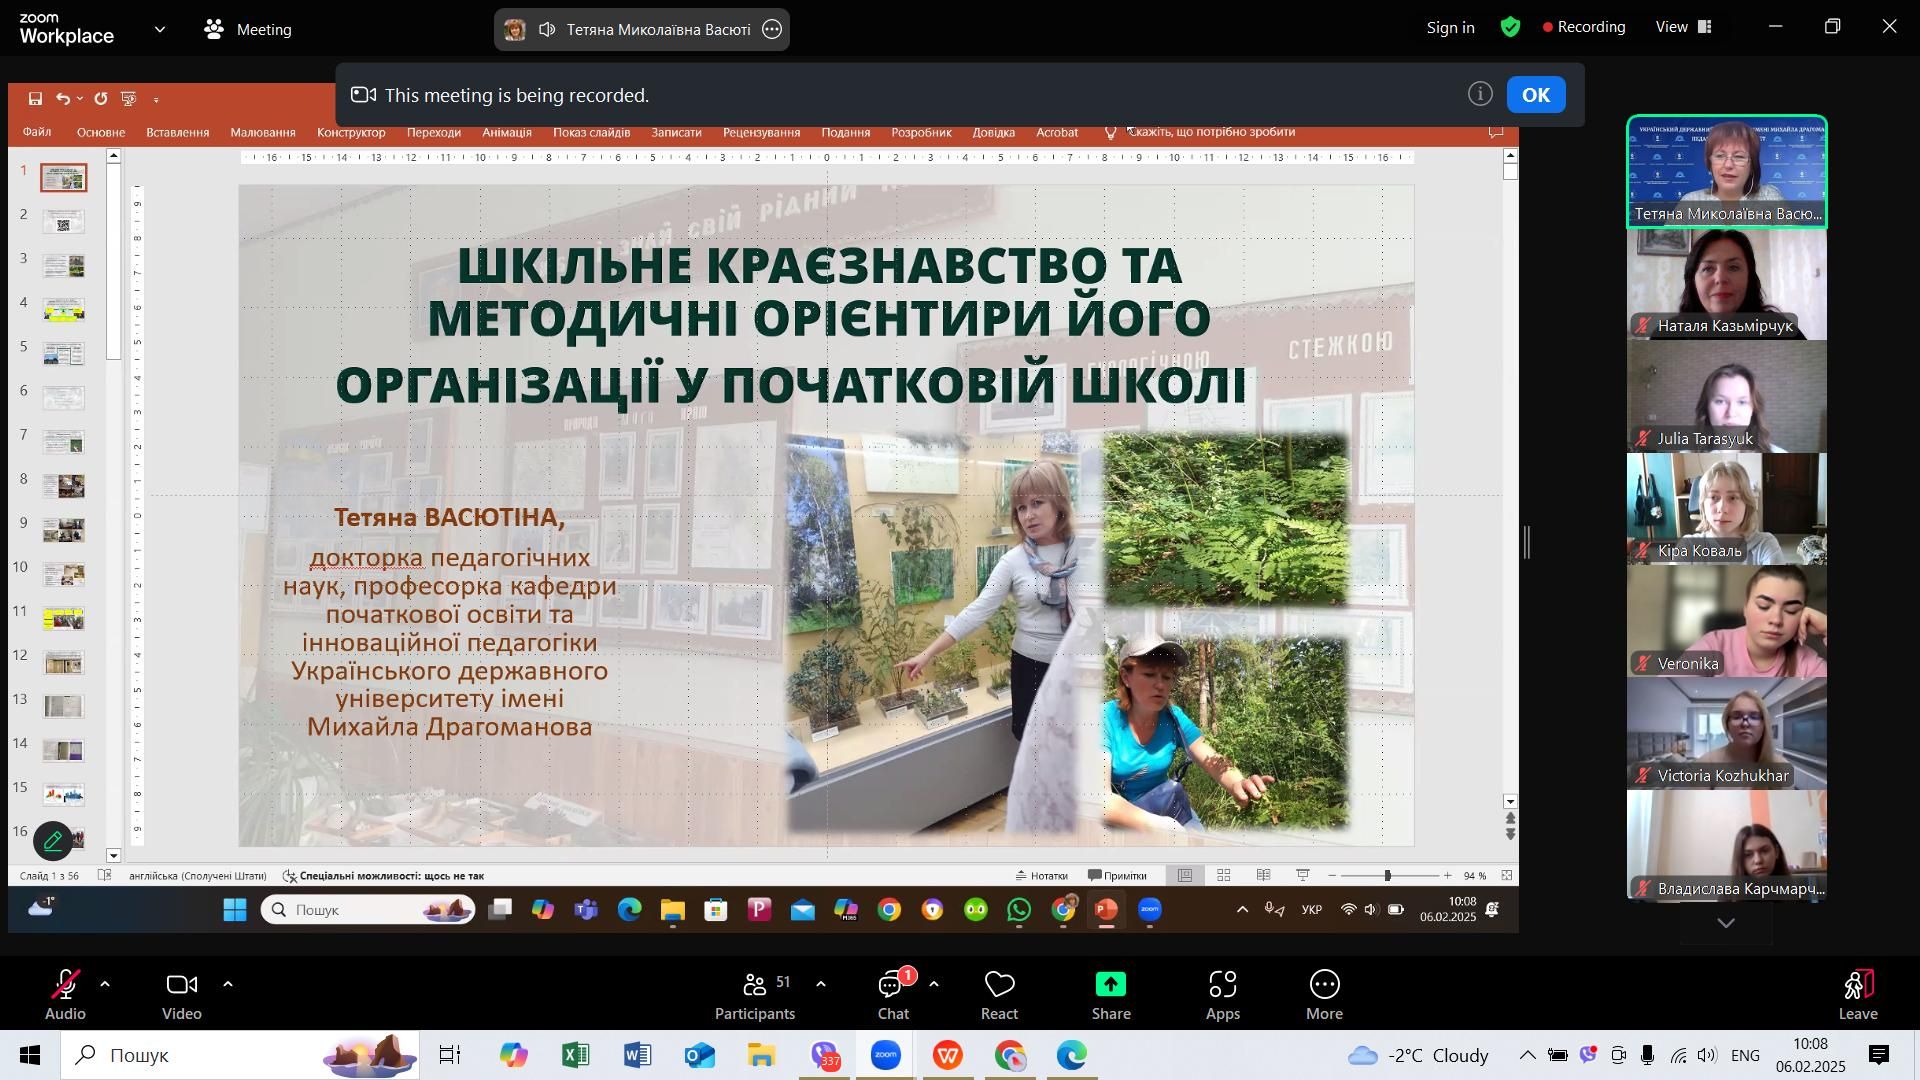Click the Пошук taskbar search box

coord(240,1056)
